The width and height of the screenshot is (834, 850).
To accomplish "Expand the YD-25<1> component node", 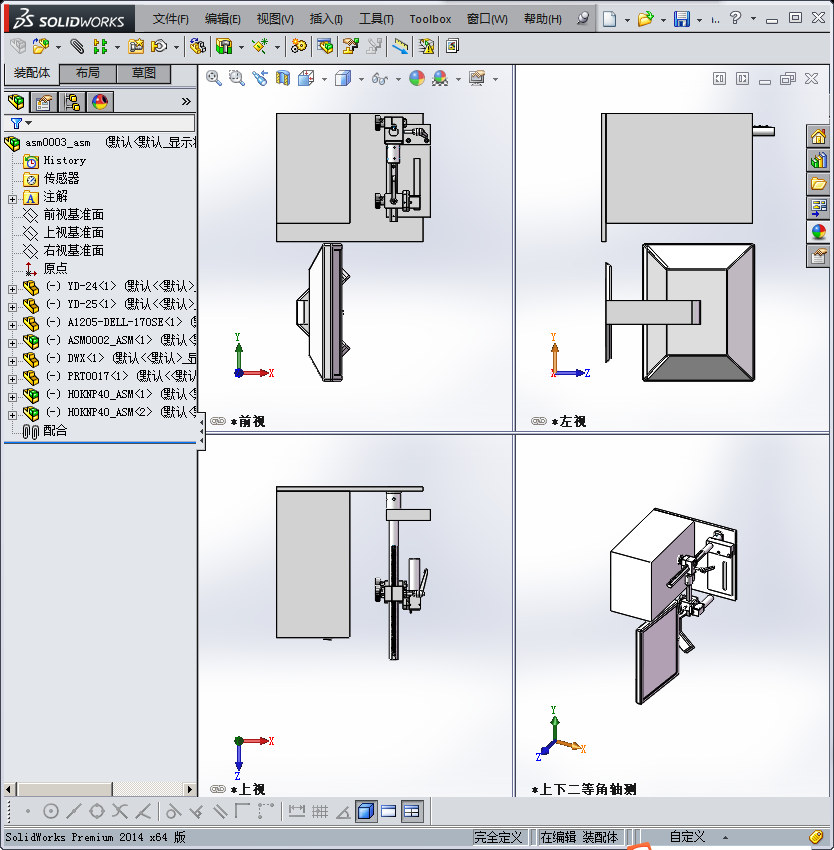I will 12,307.
